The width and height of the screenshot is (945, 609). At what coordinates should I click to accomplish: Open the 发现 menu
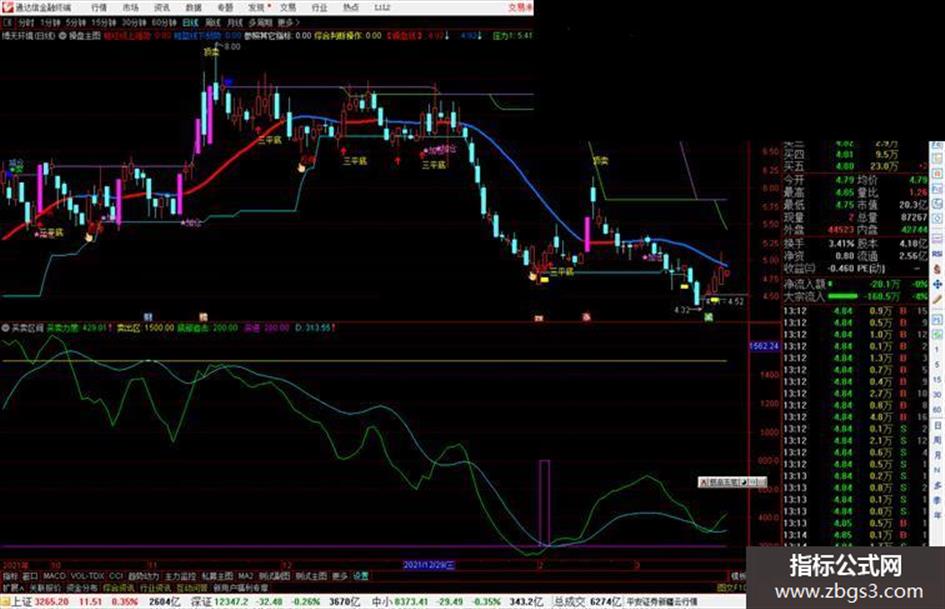(257, 8)
